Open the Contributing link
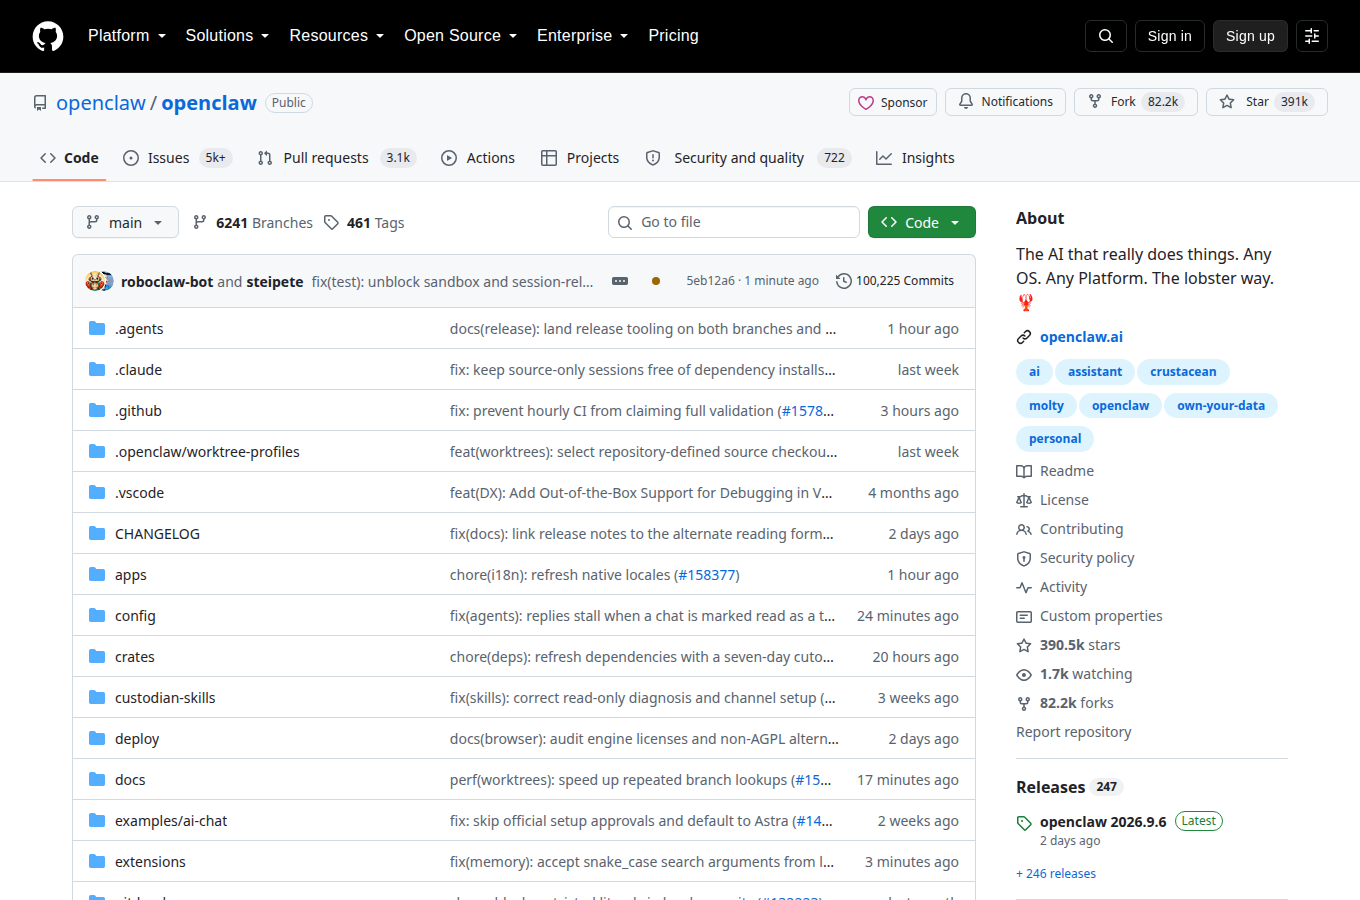The height and width of the screenshot is (900, 1360). coord(1070,529)
